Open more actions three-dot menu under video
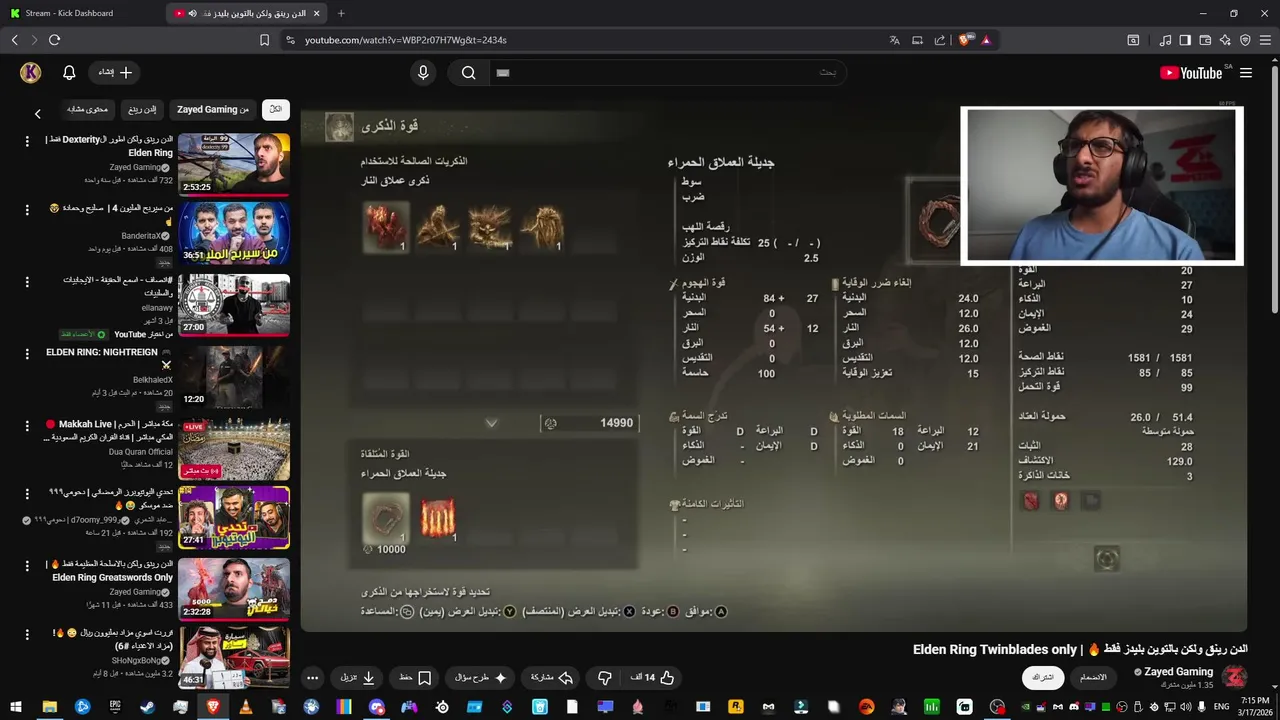 (312, 678)
